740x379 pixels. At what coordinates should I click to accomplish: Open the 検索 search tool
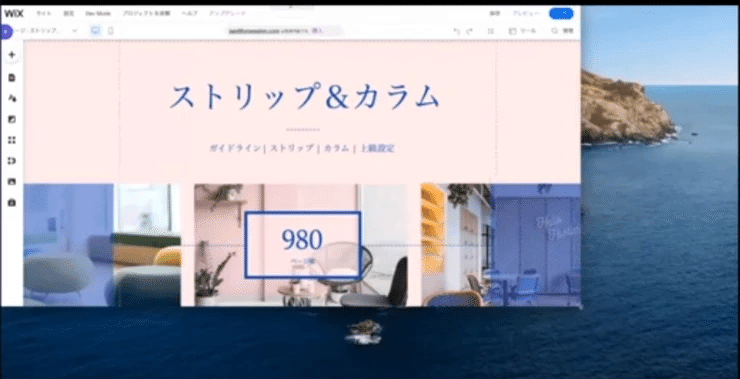(x=563, y=31)
